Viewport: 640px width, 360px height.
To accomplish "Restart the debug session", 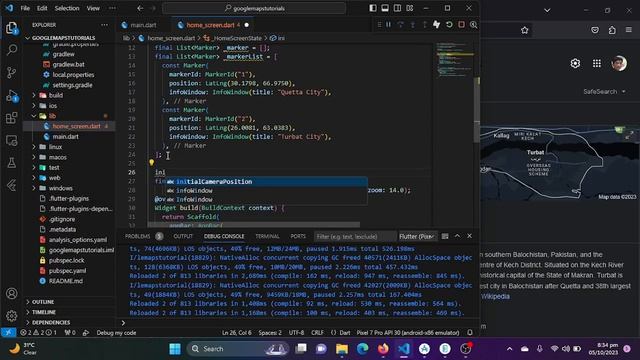I will click(449, 25).
